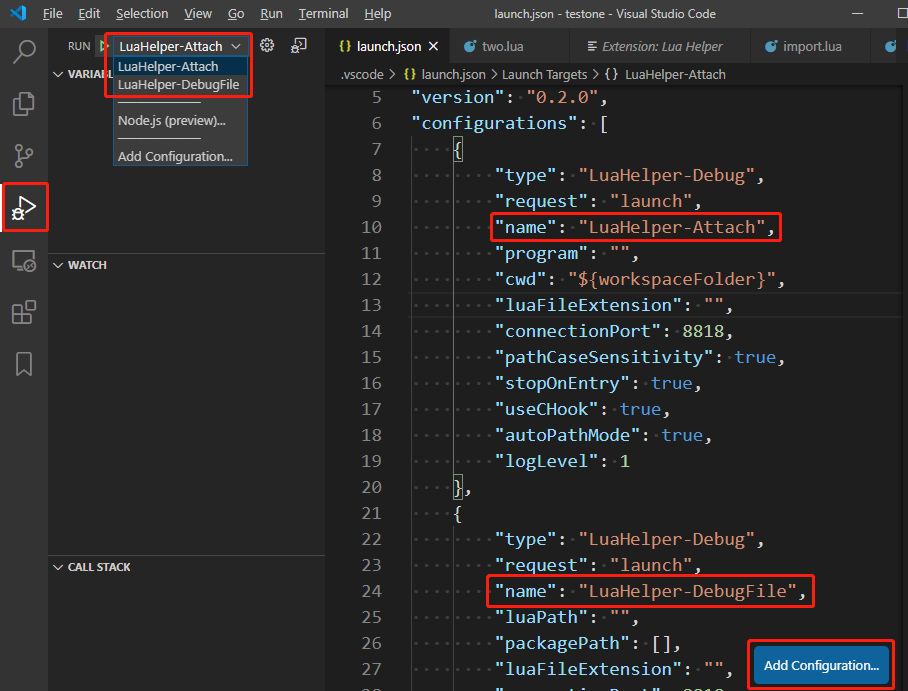Click the "program" key on line 11

[541, 253]
